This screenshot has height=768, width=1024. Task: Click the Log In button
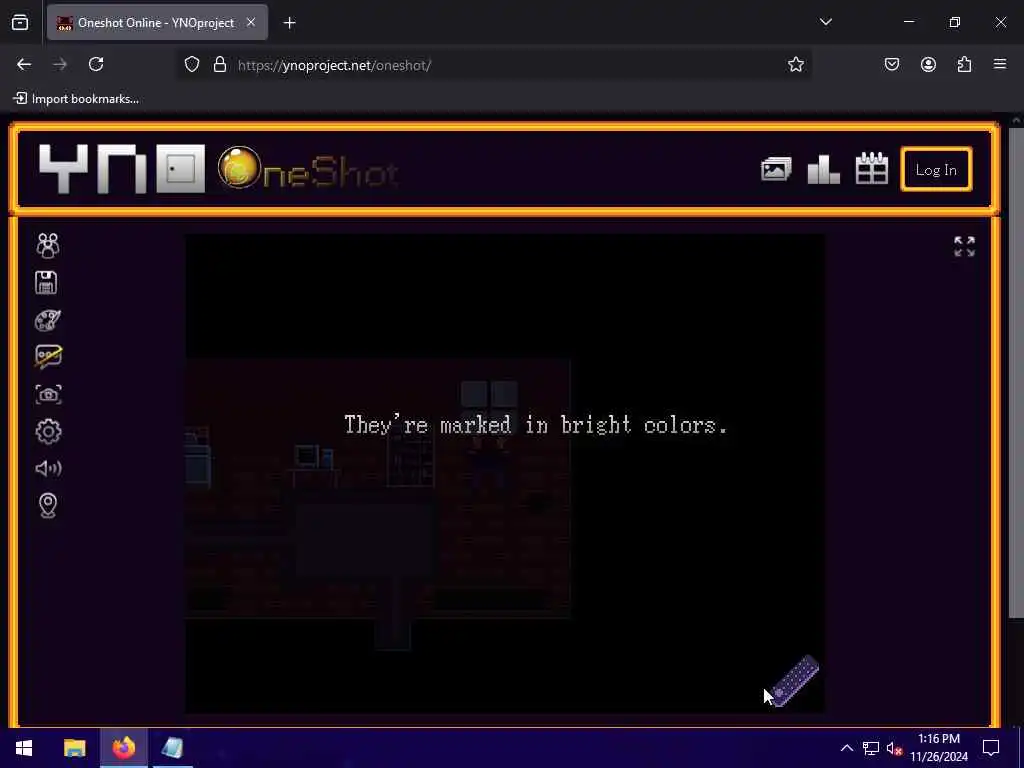(x=936, y=170)
